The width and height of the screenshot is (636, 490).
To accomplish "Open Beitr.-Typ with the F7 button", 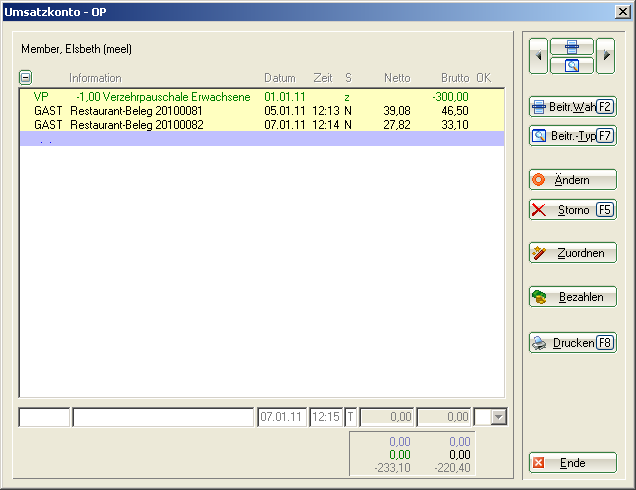I will click(572, 135).
